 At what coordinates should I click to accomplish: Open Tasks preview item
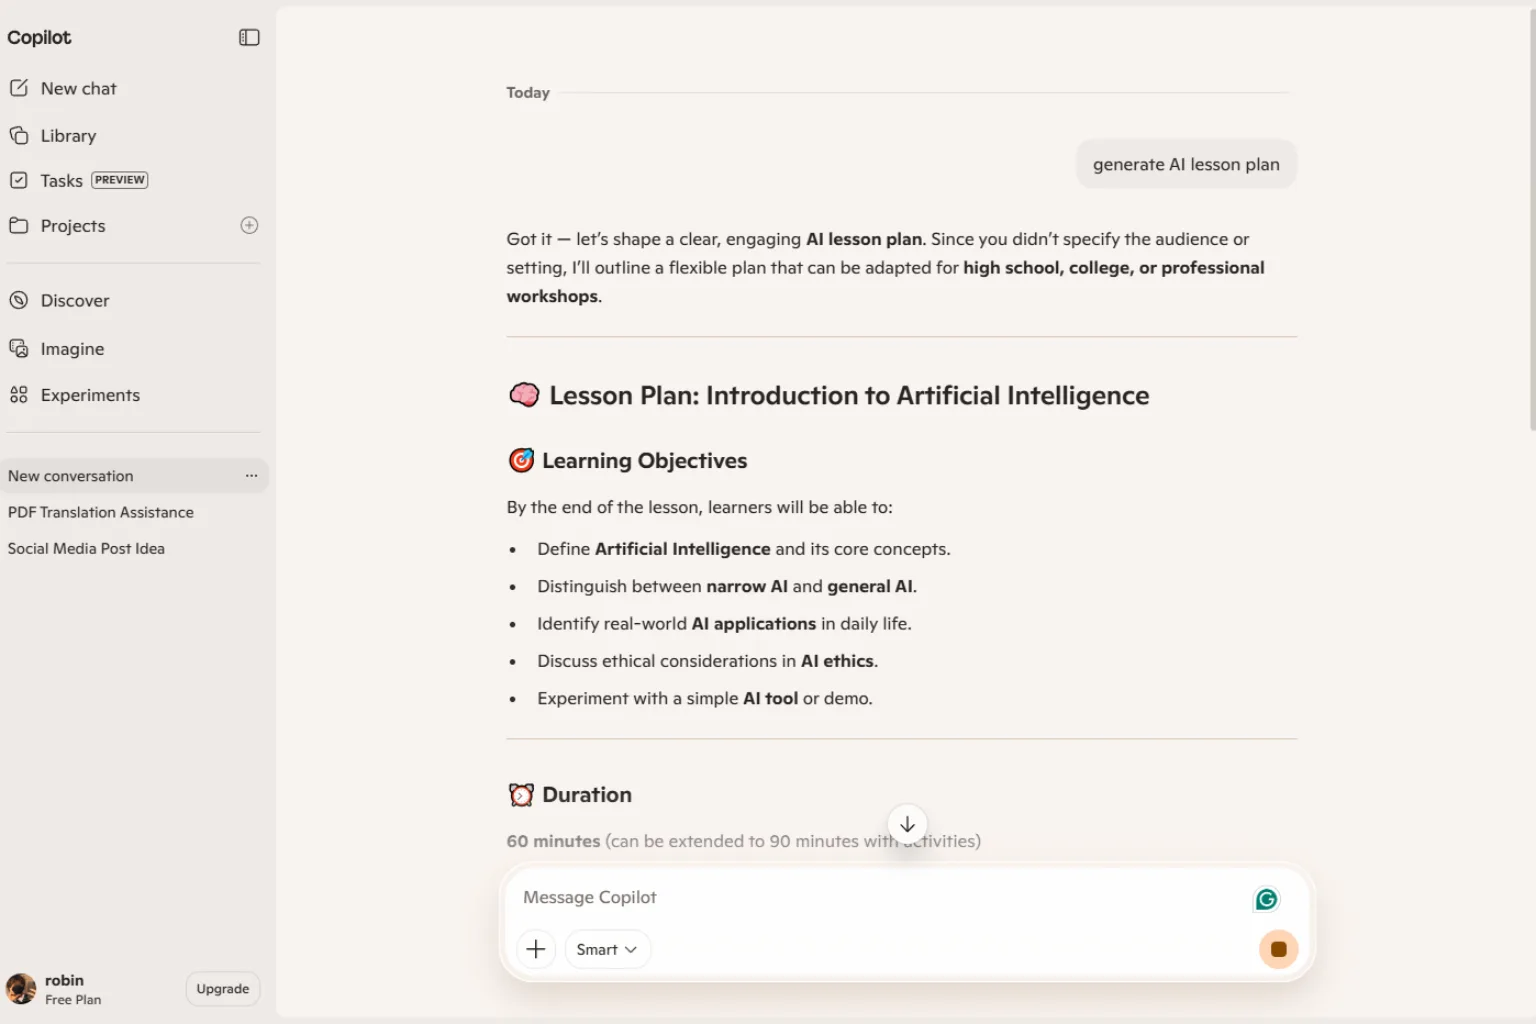point(78,180)
